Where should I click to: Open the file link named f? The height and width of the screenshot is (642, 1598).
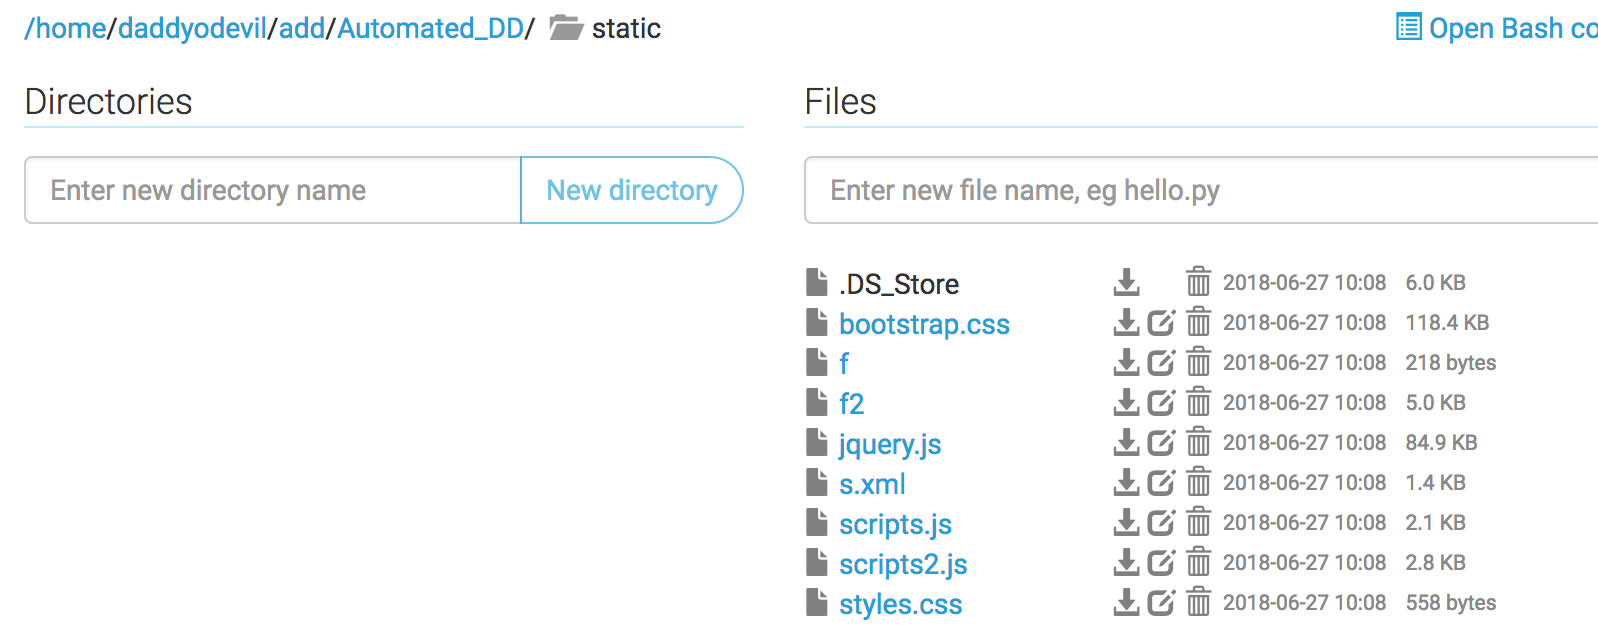point(844,363)
